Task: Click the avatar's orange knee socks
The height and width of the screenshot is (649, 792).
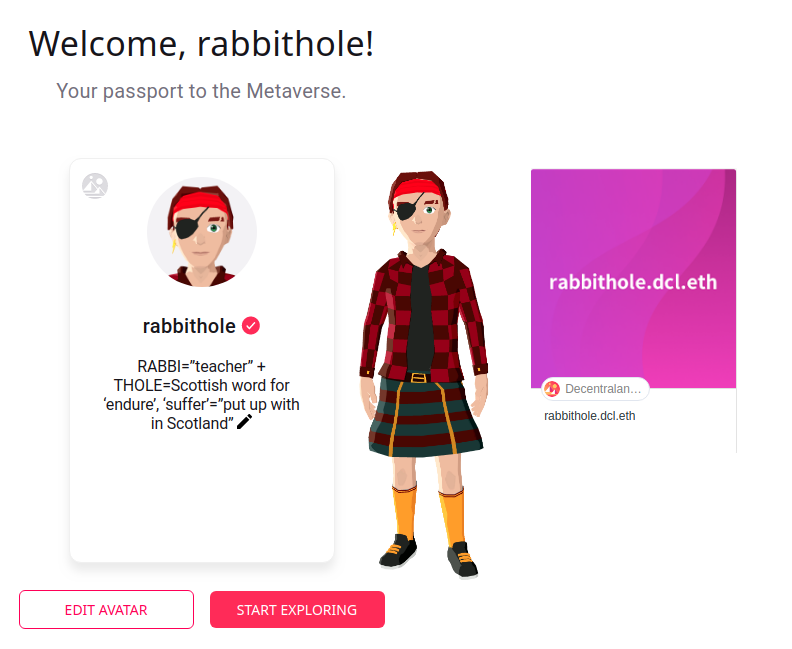Action: tap(427, 513)
